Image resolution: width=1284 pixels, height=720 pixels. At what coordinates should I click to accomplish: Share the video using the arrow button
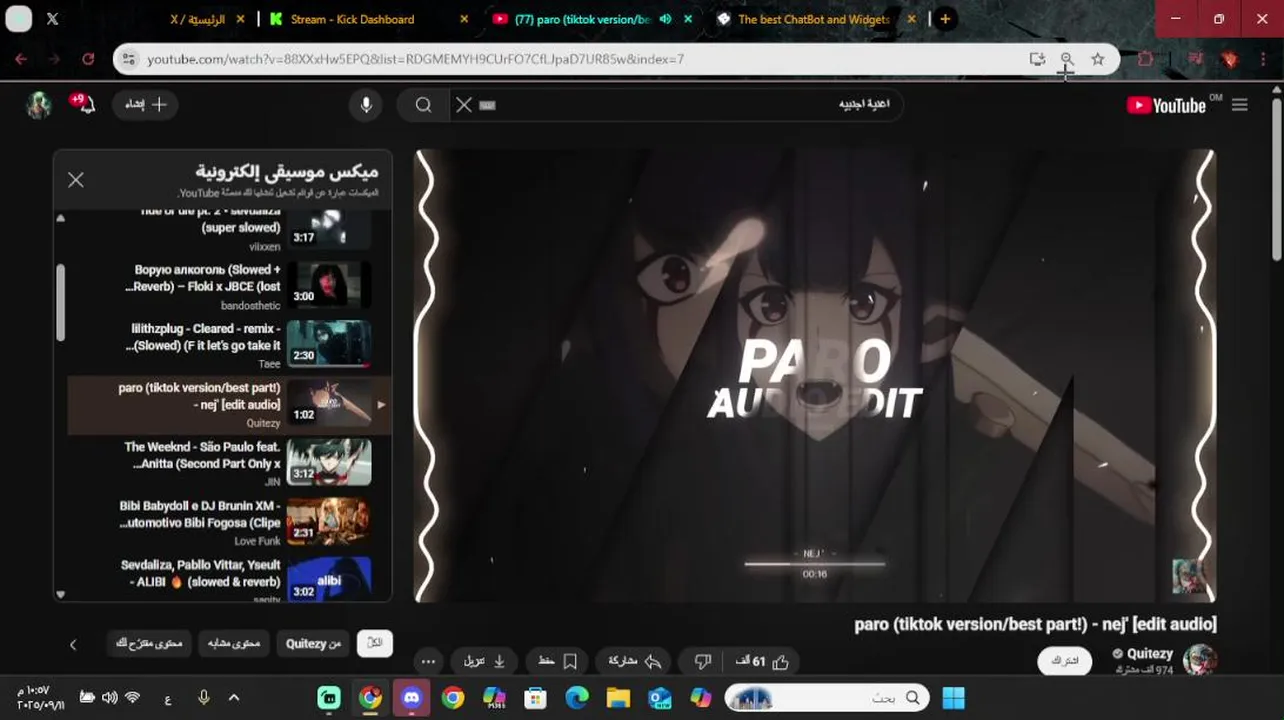pos(636,661)
